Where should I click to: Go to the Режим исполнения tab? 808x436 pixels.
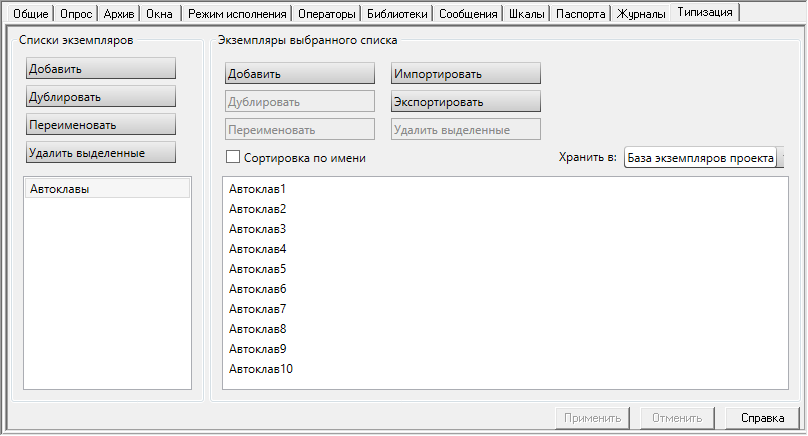(x=237, y=14)
